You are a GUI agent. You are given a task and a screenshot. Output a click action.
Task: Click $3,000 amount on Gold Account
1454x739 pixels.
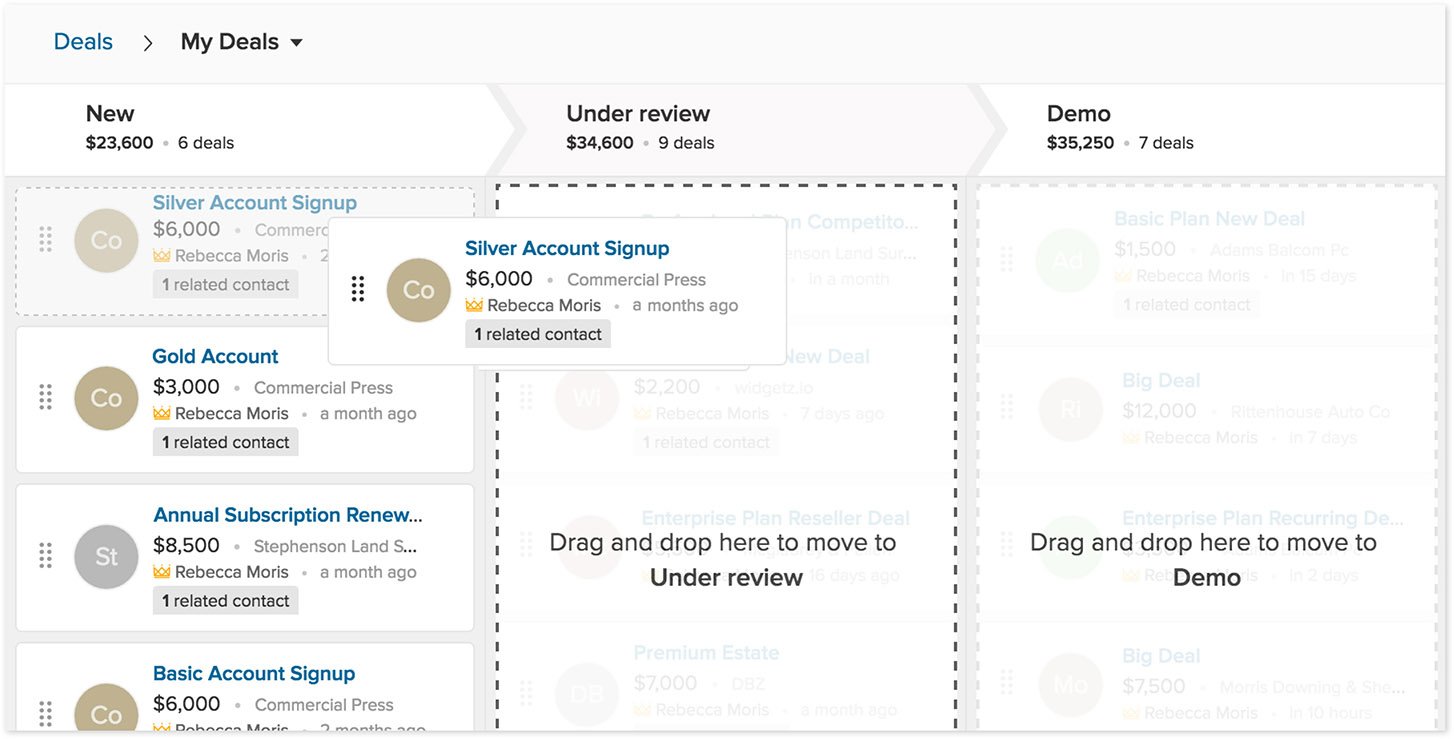coord(186,387)
